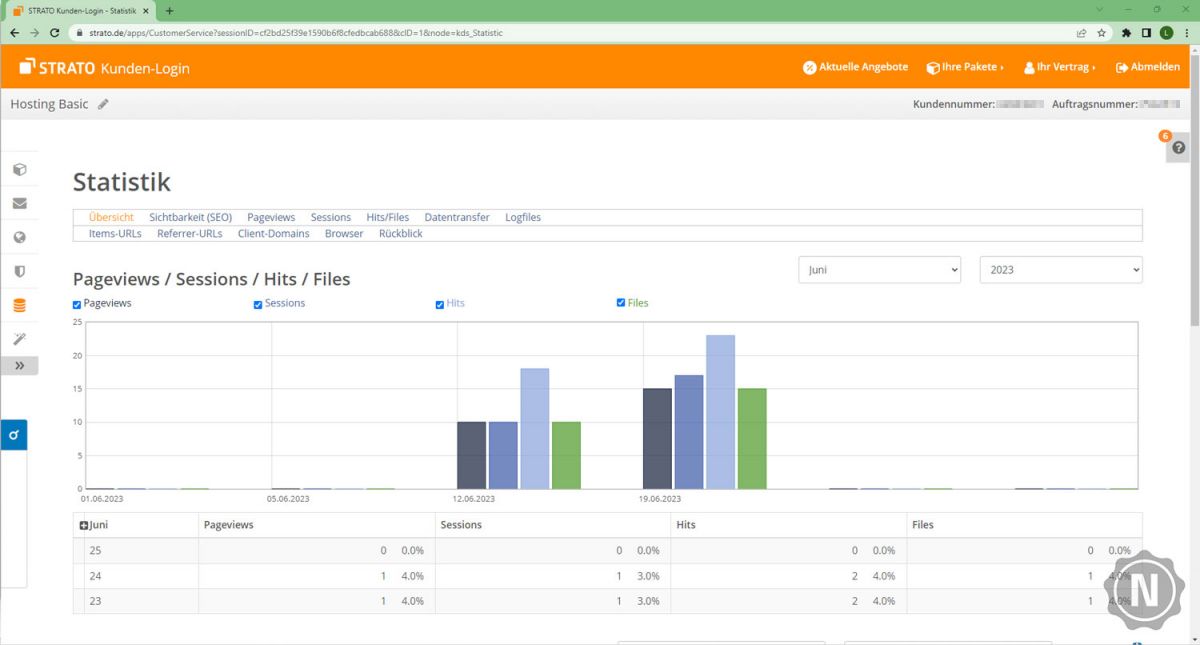Switch to Sichtbarkeit (SEO) tab
The width and height of the screenshot is (1200, 645).
pyautogui.click(x=190, y=217)
